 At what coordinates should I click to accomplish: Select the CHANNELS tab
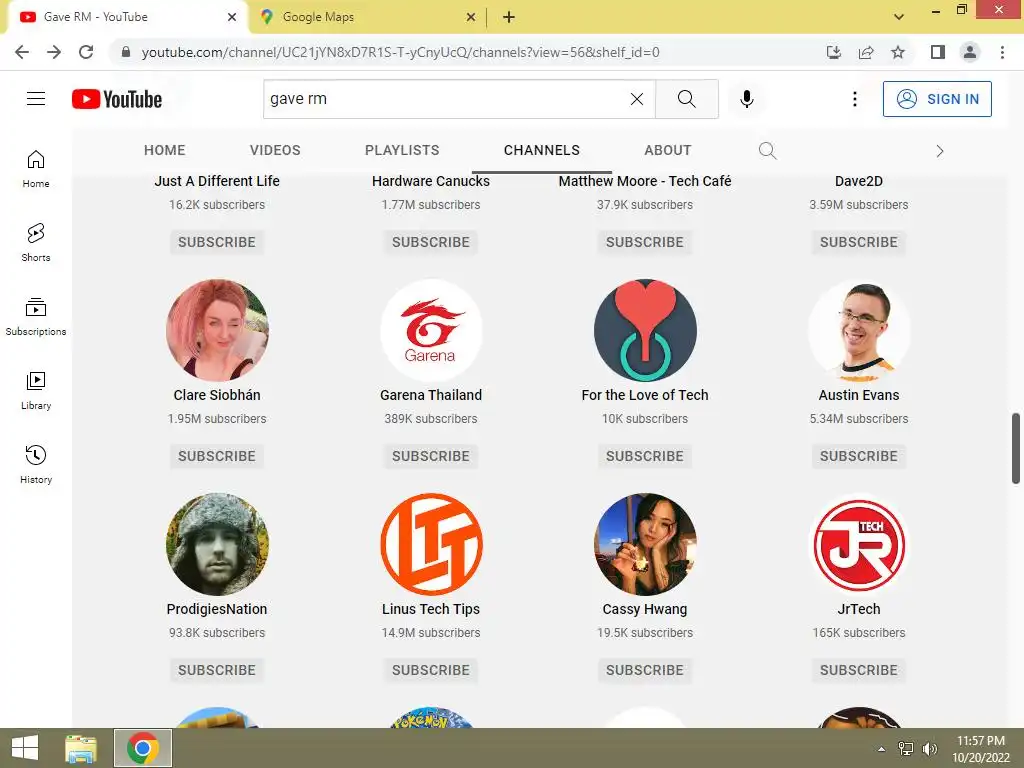click(x=541, y=150)
